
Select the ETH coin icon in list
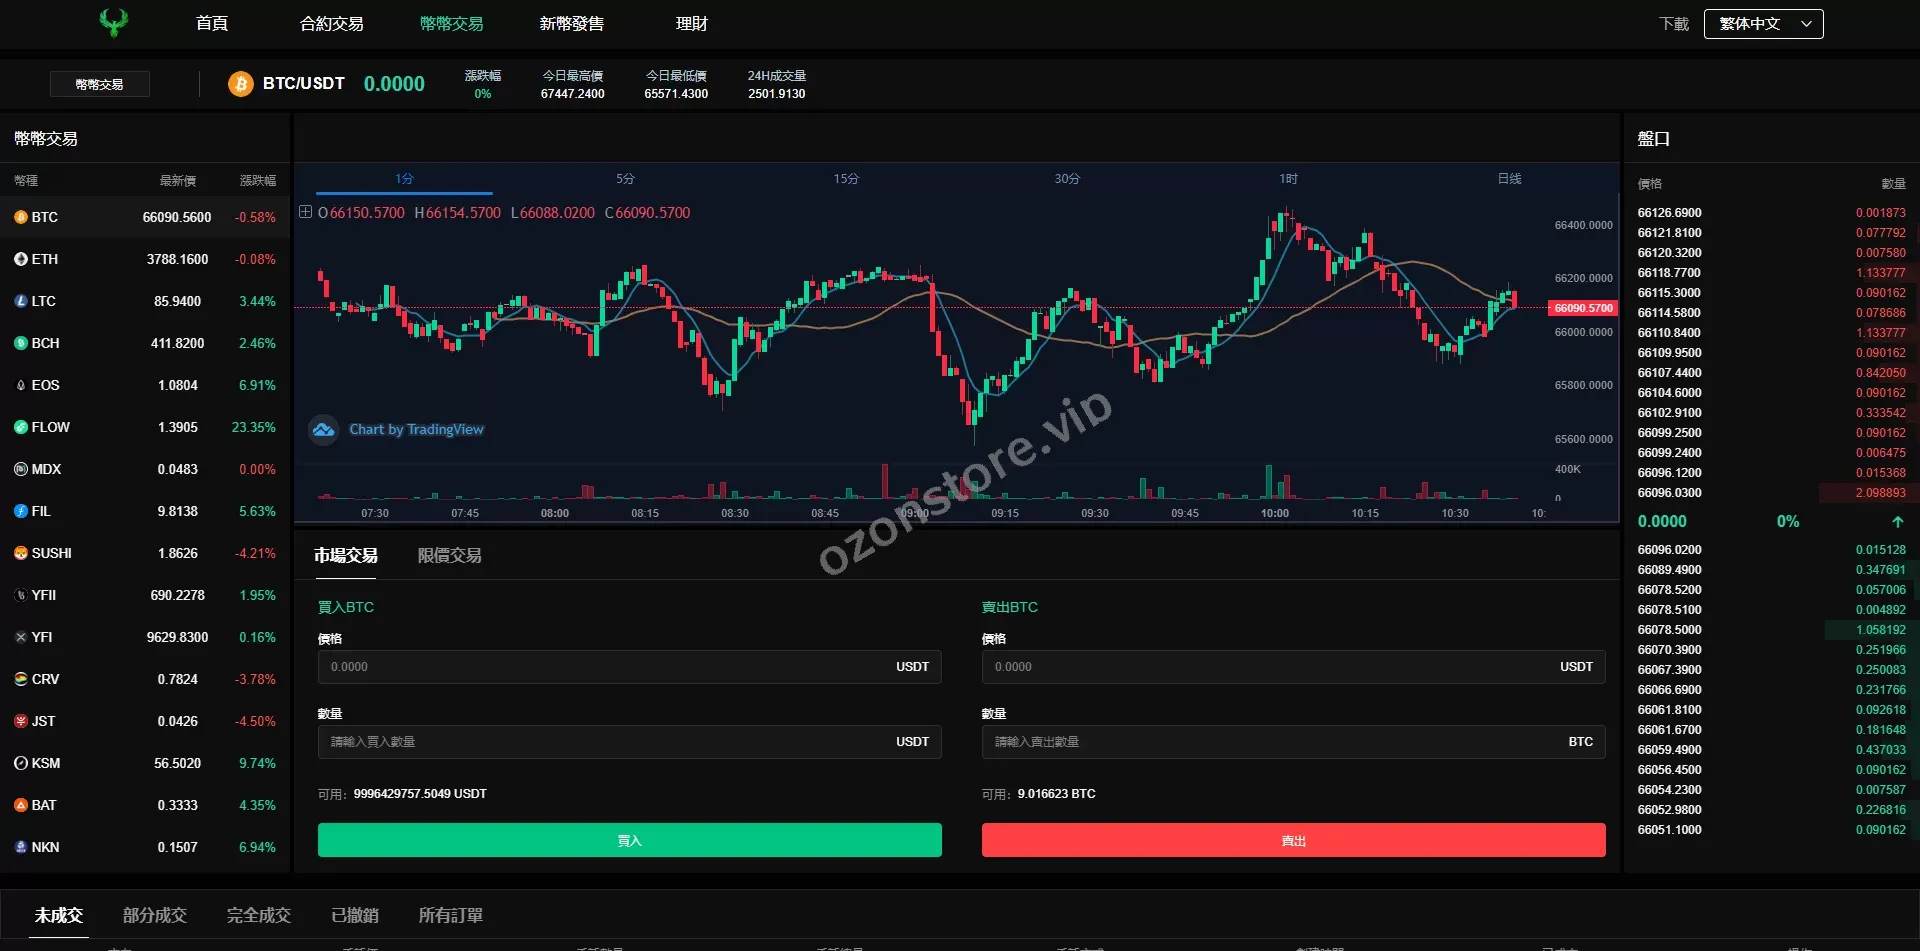[20, 259]
